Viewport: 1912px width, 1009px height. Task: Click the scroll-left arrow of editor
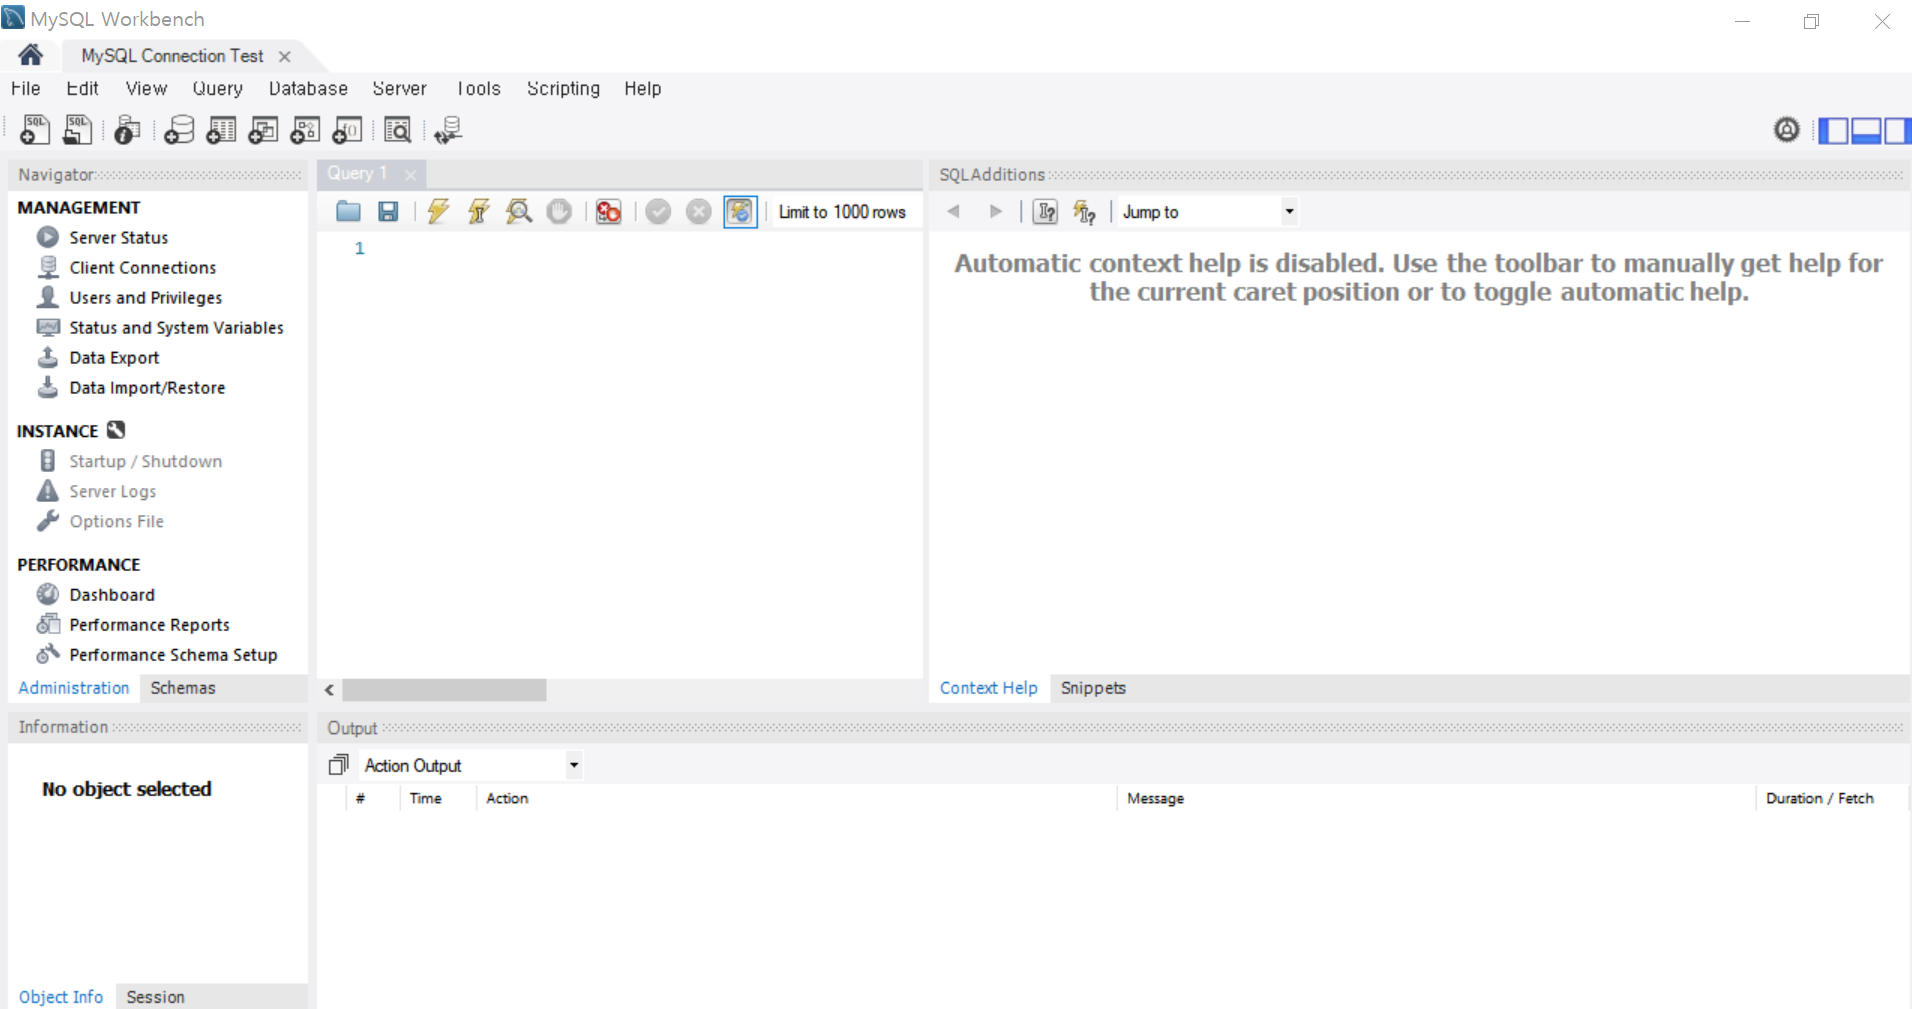(329, 690)
